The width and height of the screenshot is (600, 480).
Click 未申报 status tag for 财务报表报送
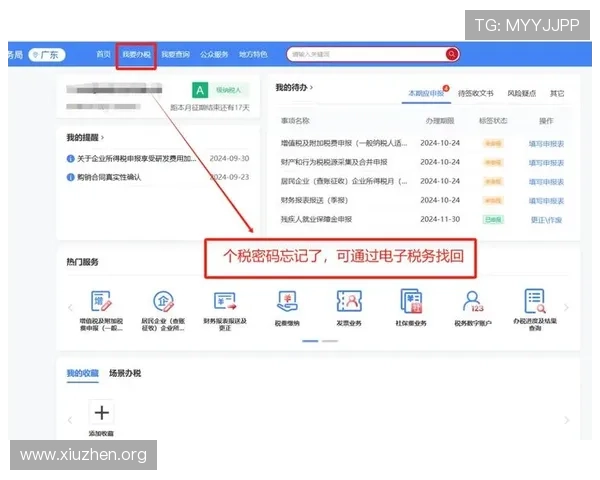click(x=493, y=201)
